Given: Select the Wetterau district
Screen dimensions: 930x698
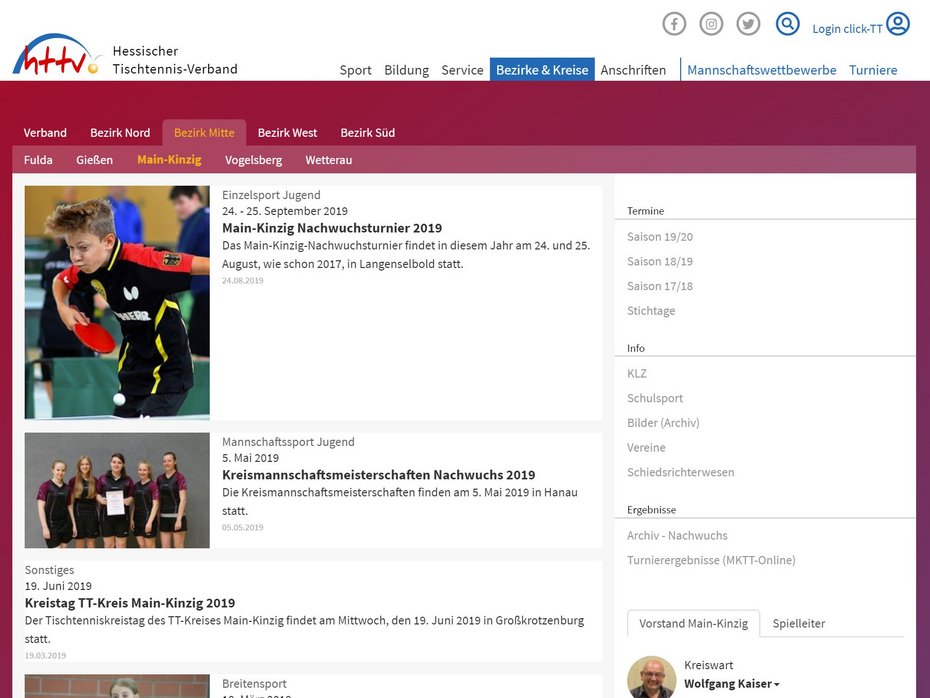Looking at the screenshot, I should (329, 160).
